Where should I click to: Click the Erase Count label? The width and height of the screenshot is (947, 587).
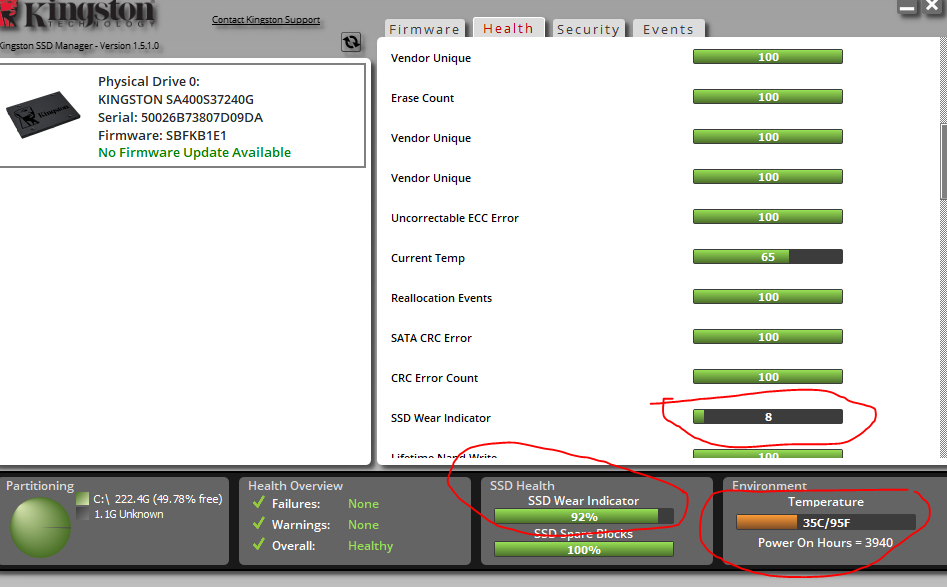coord(422,98)
